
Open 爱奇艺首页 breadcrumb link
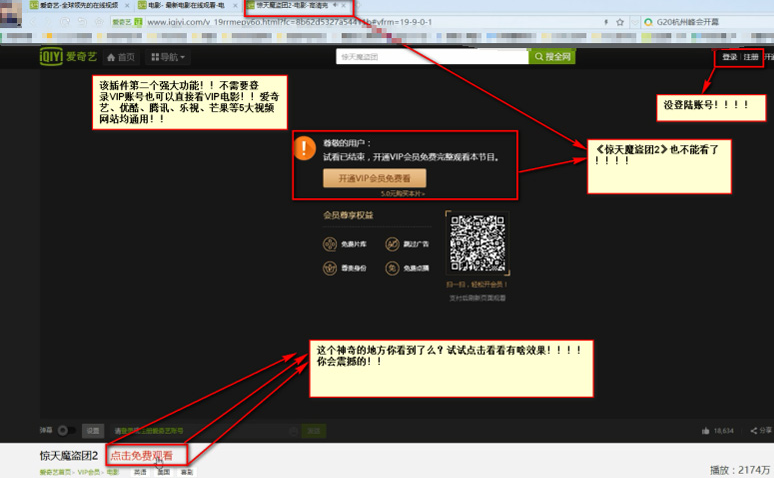pyautogui.click(x=55, y=472)
